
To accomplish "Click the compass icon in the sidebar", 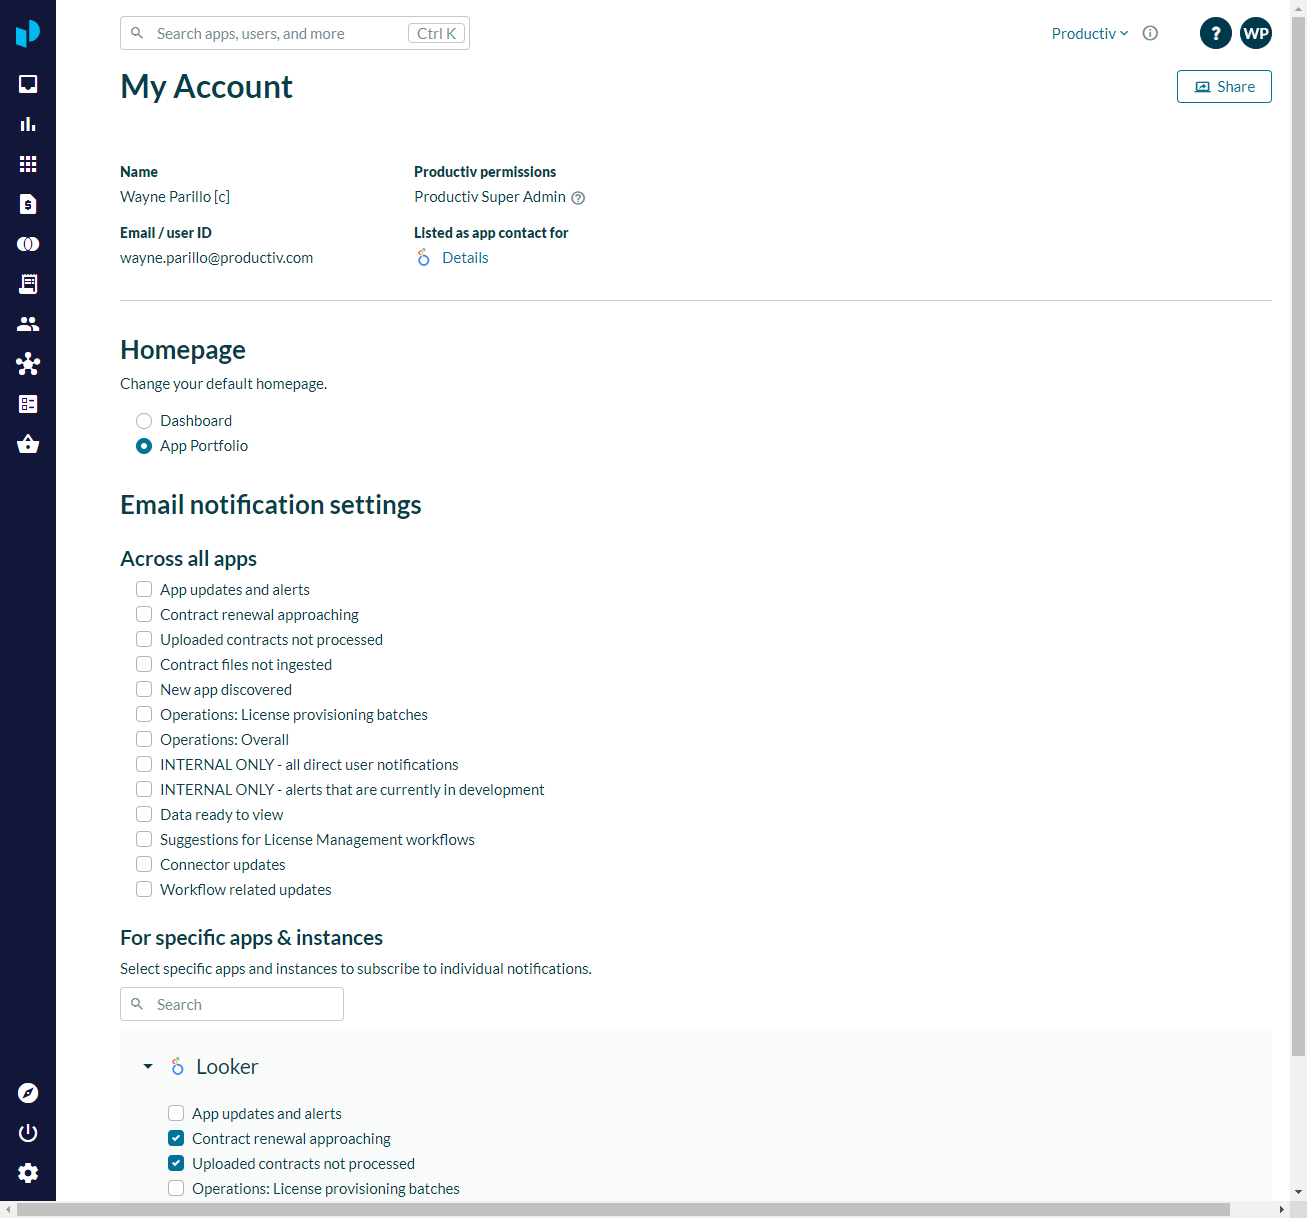I will [x=28, y=1093].
